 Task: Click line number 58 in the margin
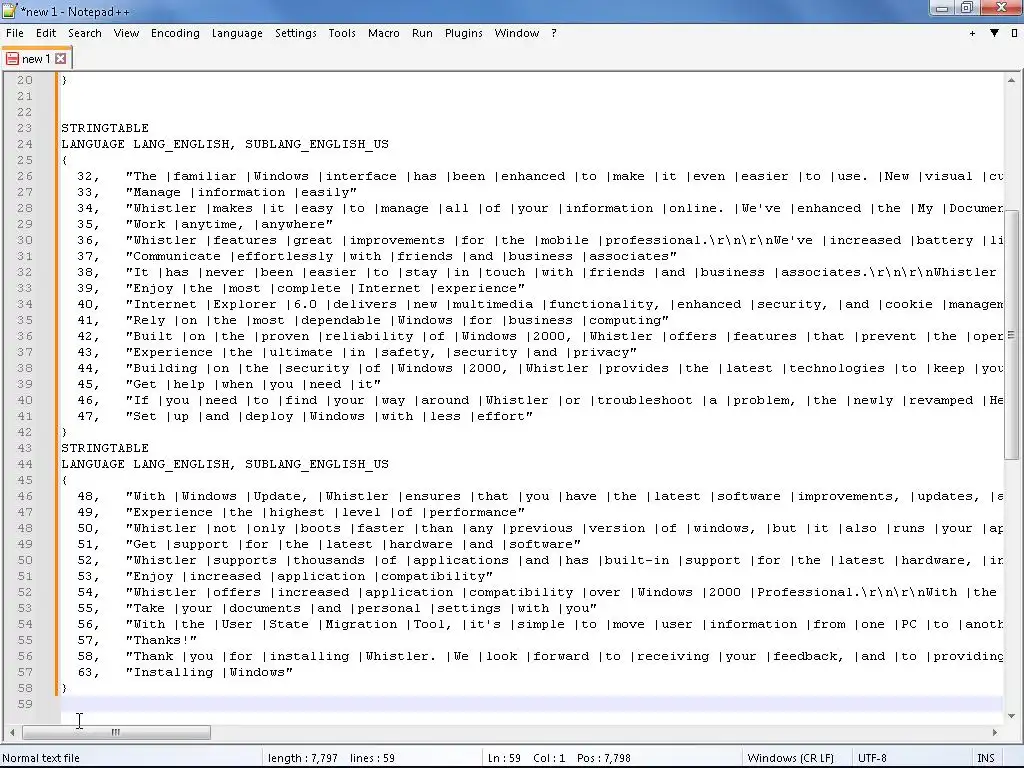click(x=25, y=688)
